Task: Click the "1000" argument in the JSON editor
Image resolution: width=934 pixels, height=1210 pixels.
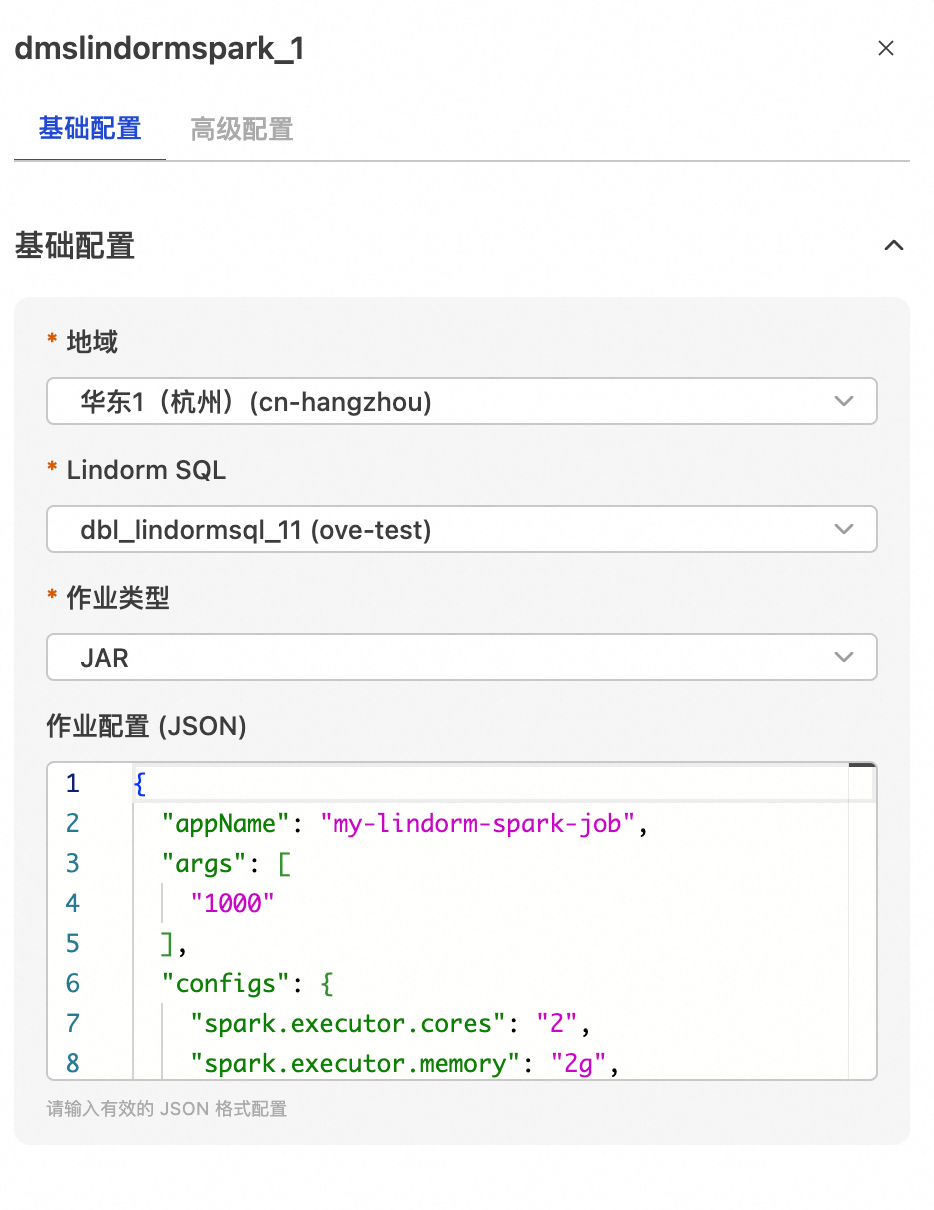Action: click(x=232, y=903)
